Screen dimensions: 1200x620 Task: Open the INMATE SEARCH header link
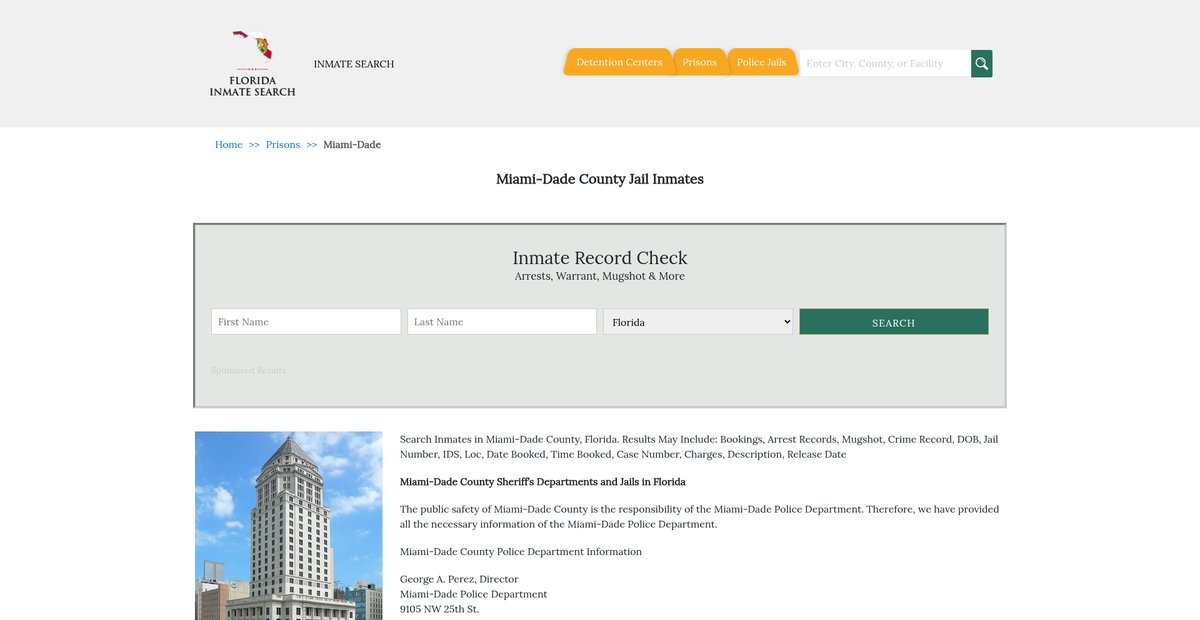pos(354,64)
